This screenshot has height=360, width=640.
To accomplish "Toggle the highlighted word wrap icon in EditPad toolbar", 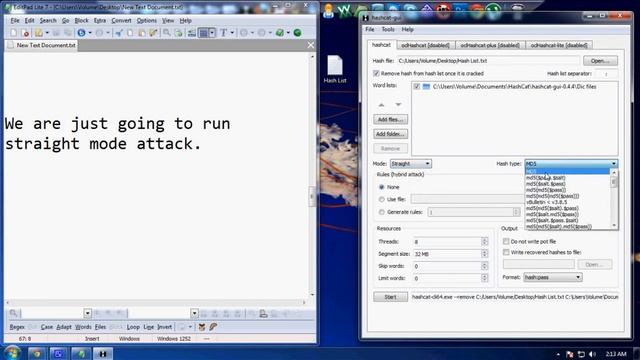I will [203, 33].
